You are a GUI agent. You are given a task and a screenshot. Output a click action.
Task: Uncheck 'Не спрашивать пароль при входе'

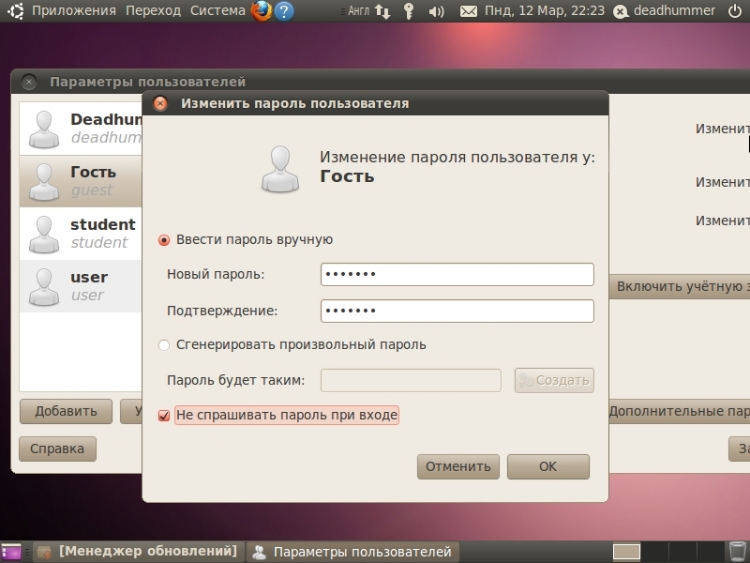[x=165, y=415]
